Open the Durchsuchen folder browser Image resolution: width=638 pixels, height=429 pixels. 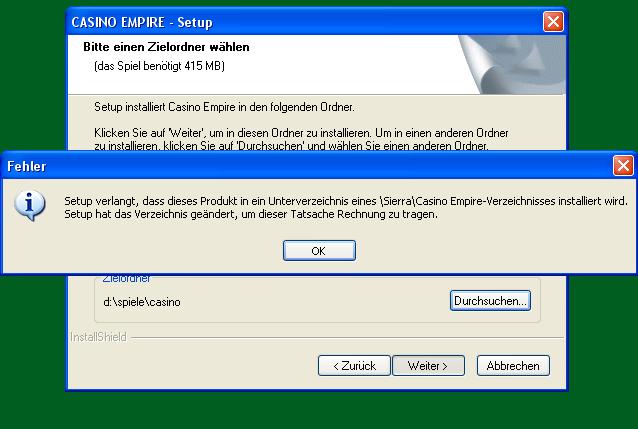pyautogui.click(x=490, y=300)
